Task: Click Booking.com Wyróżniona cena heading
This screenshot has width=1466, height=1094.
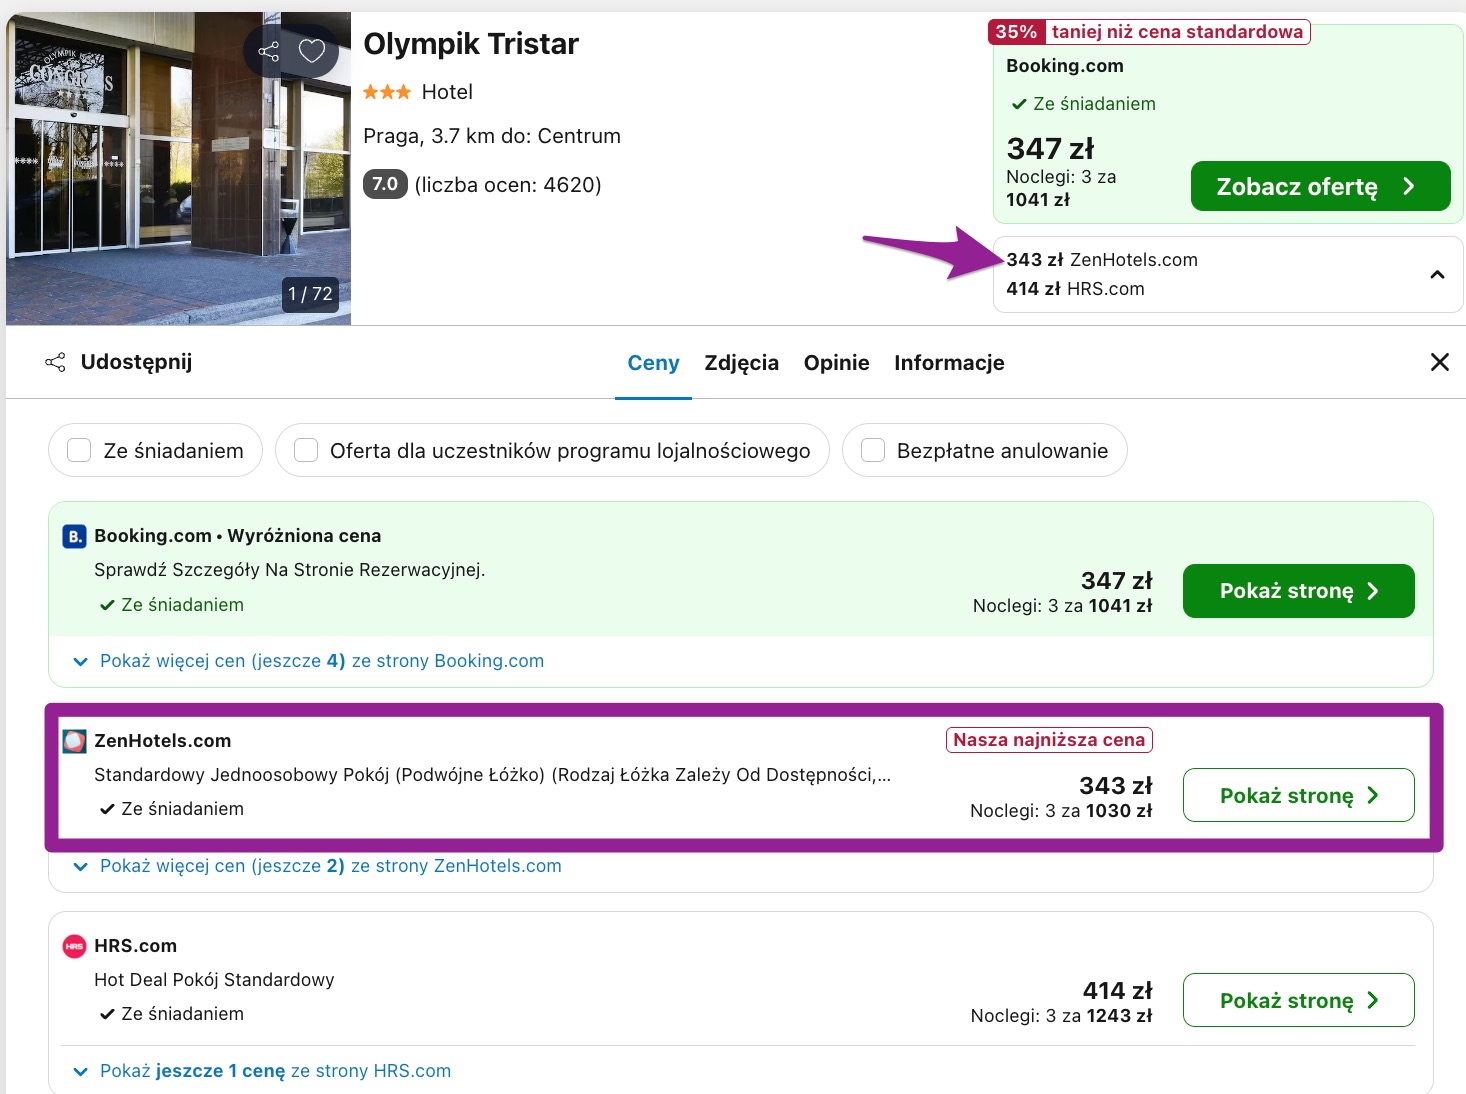Action: 238,536
